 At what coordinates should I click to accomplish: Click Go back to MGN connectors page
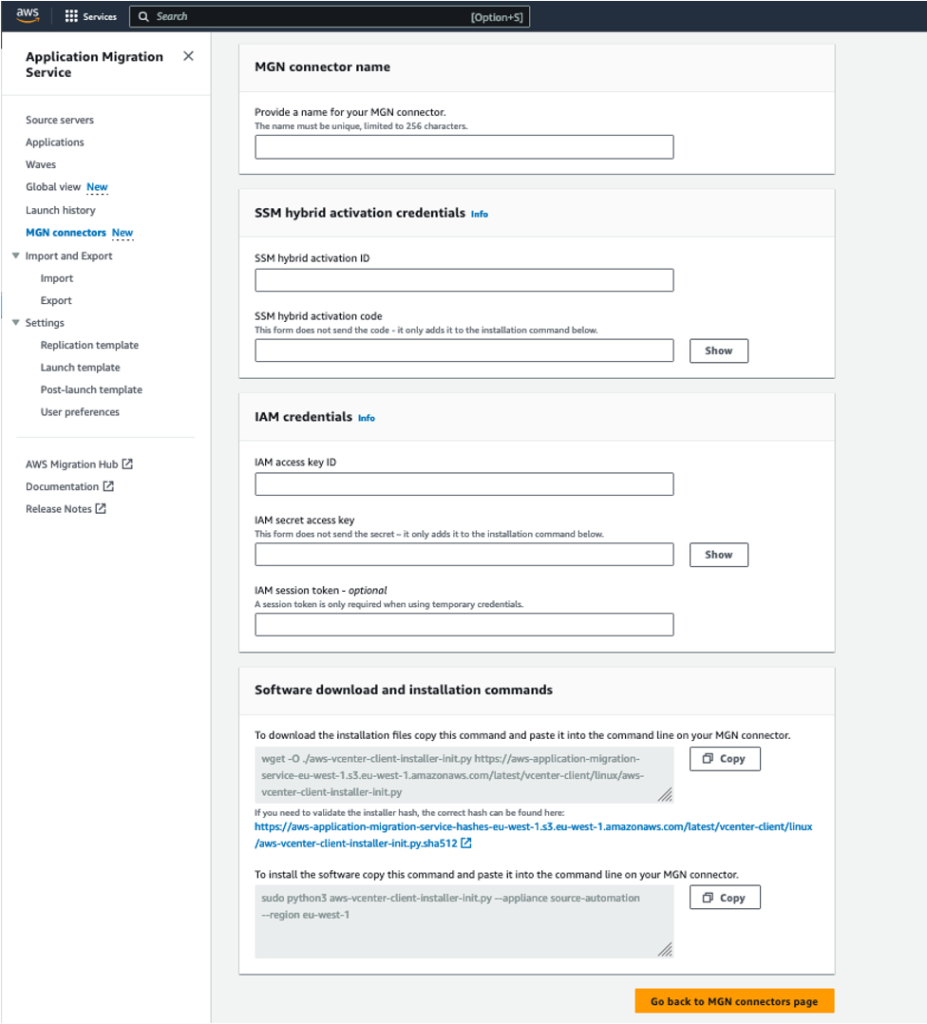(x=734, y=1001)
